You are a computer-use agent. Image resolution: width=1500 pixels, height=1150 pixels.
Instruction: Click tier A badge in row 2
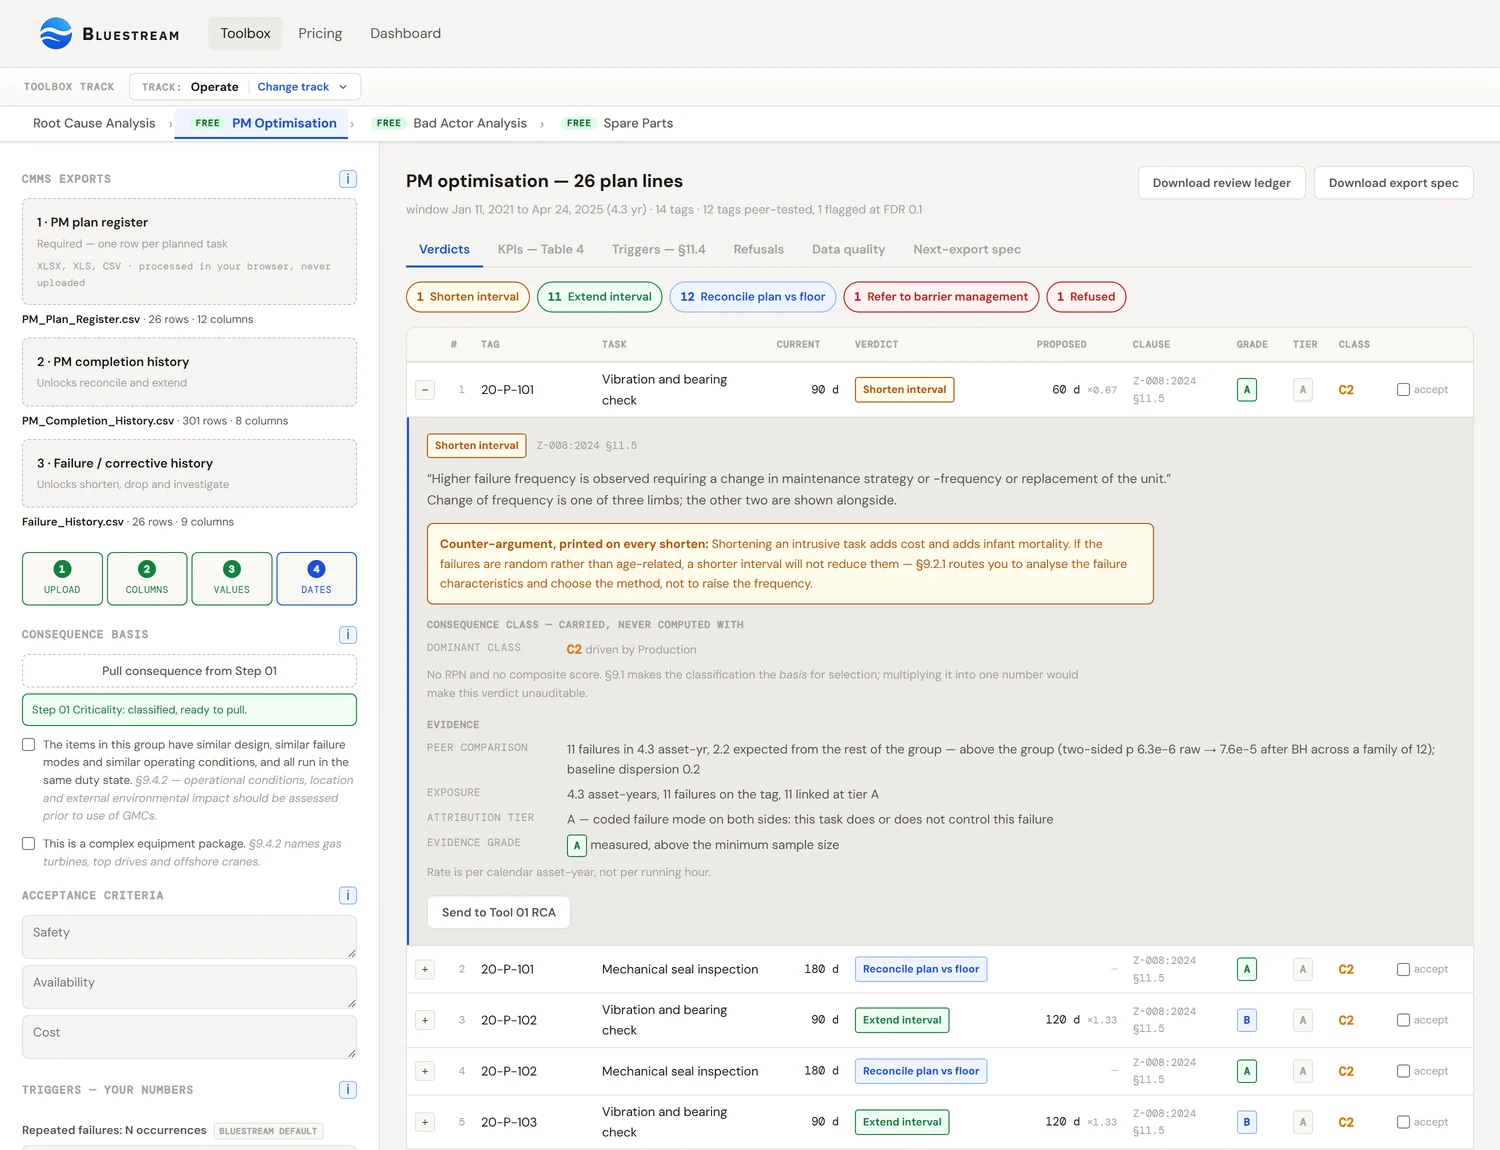point(1302,969)
